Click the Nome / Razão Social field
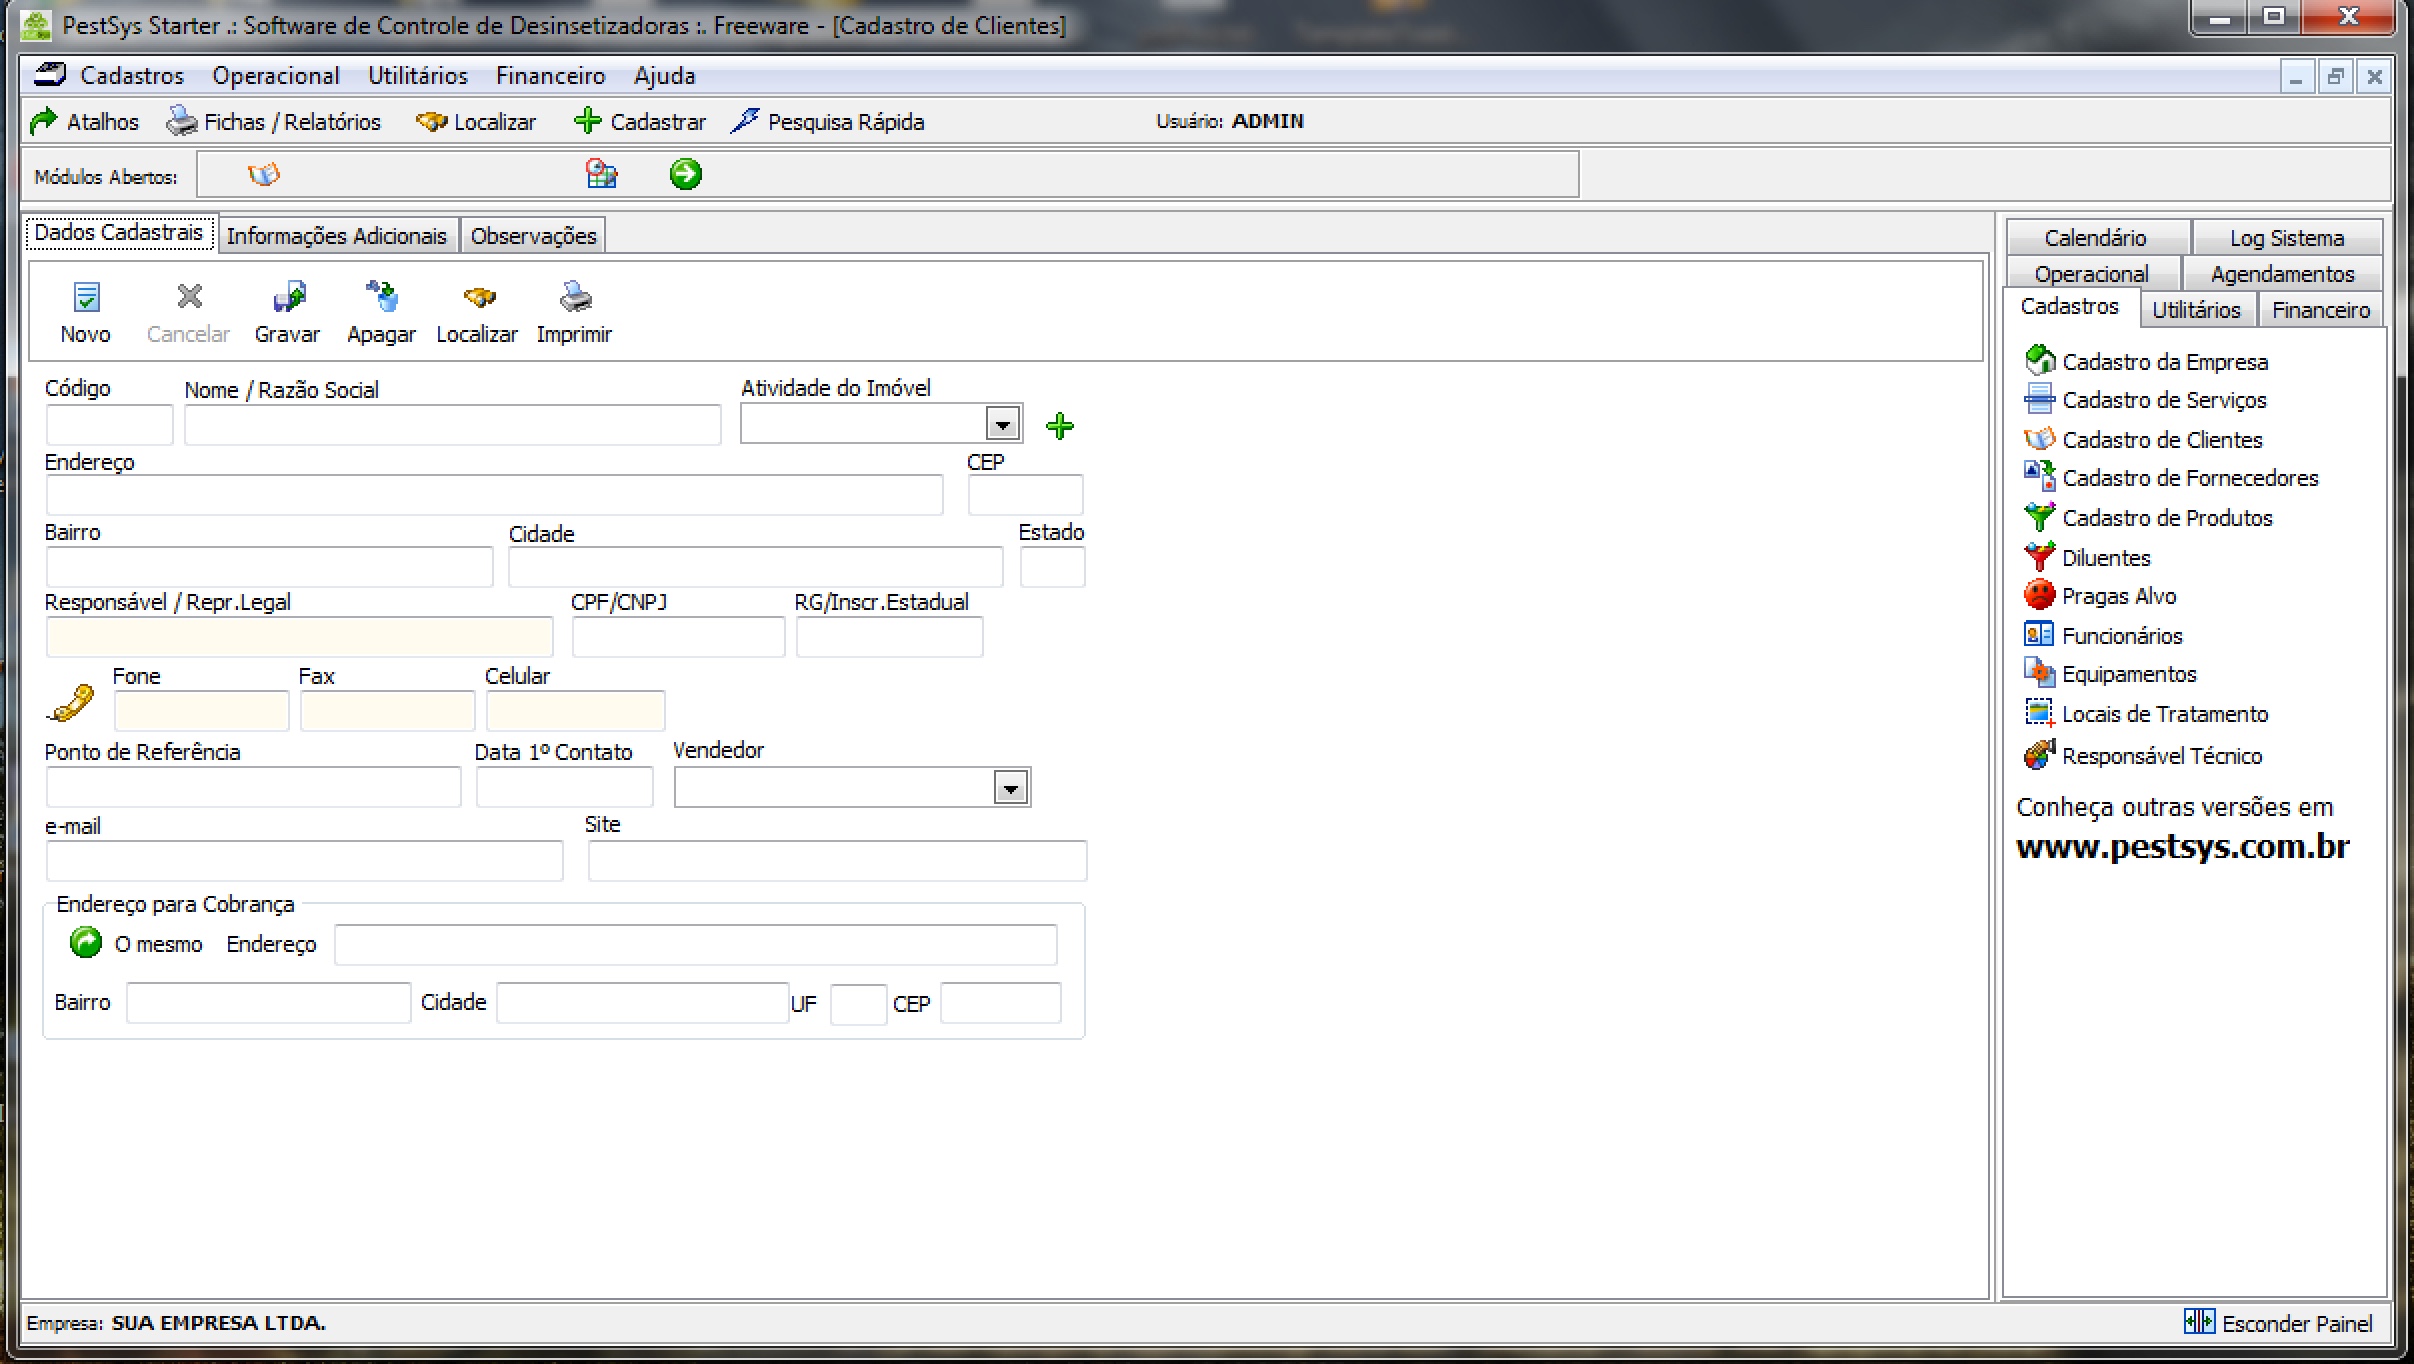Screen dimensions: 2414x1364 coord(452,425)
